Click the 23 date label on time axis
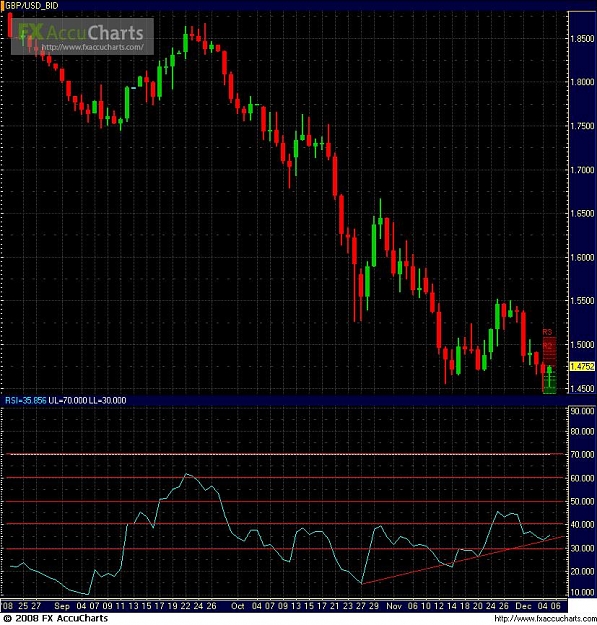Screen dimensions: 597x625 pyautogui.click(x=348, y=606)
